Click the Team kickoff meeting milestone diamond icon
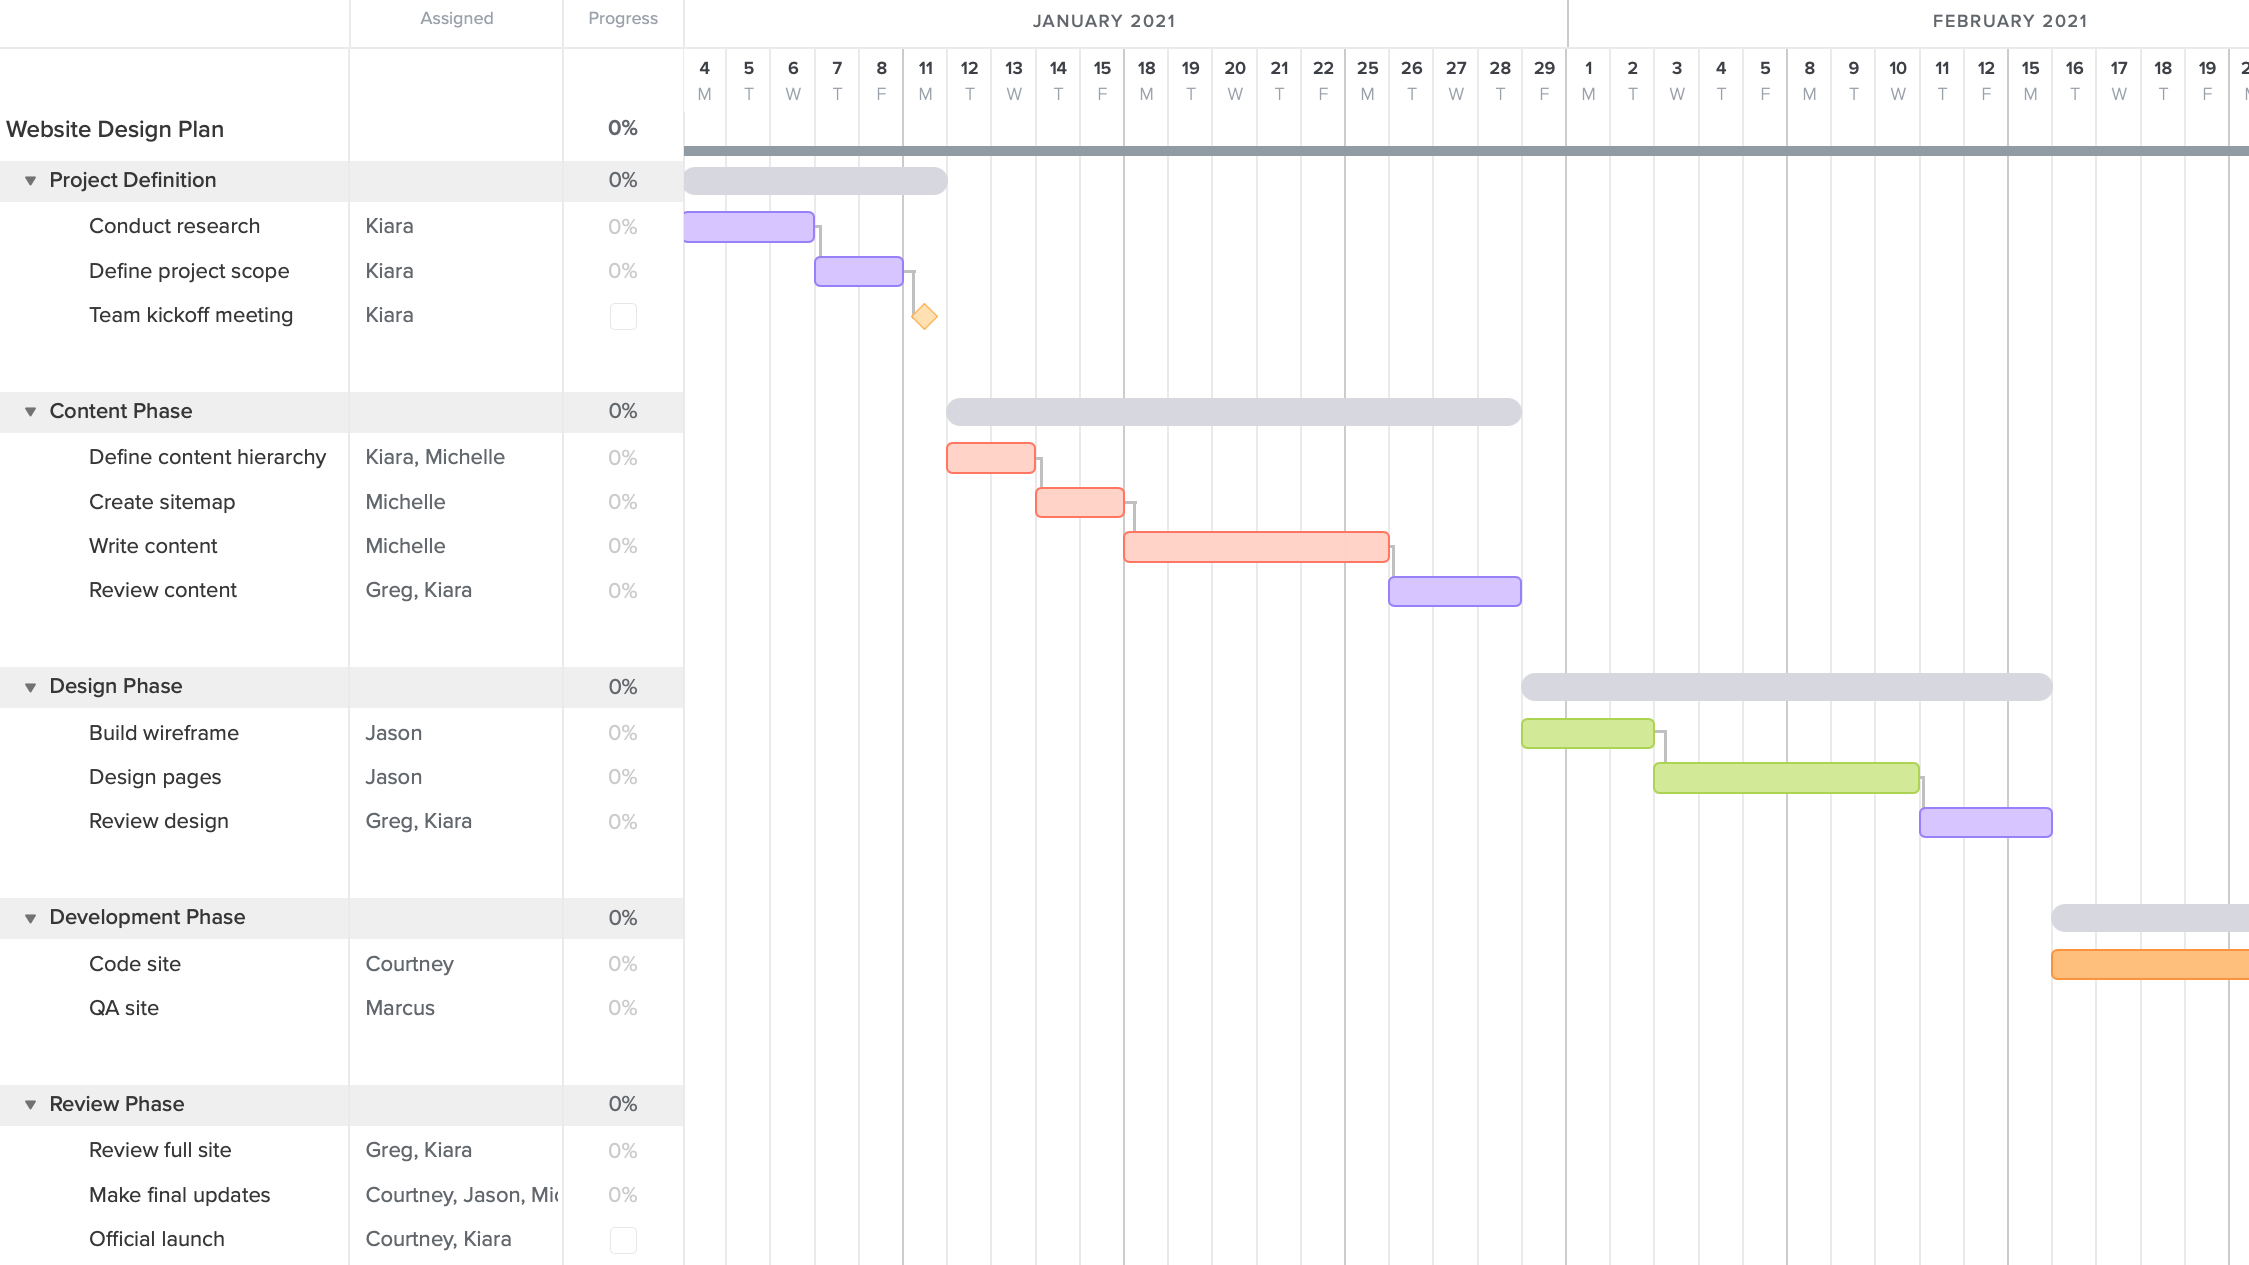This screenshot has width=2249, height=1265. [924, 314]
